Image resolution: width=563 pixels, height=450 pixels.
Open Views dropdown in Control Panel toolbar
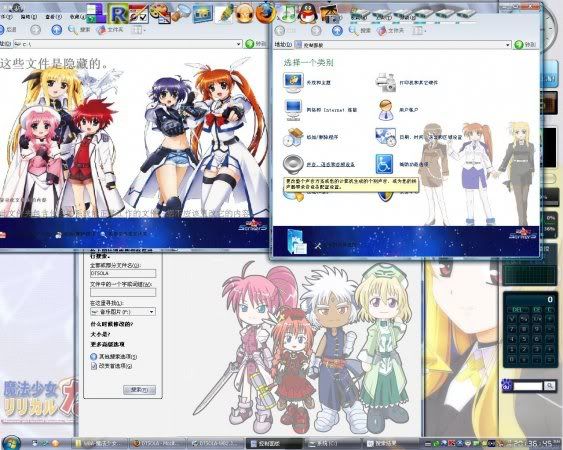[419, 31]
